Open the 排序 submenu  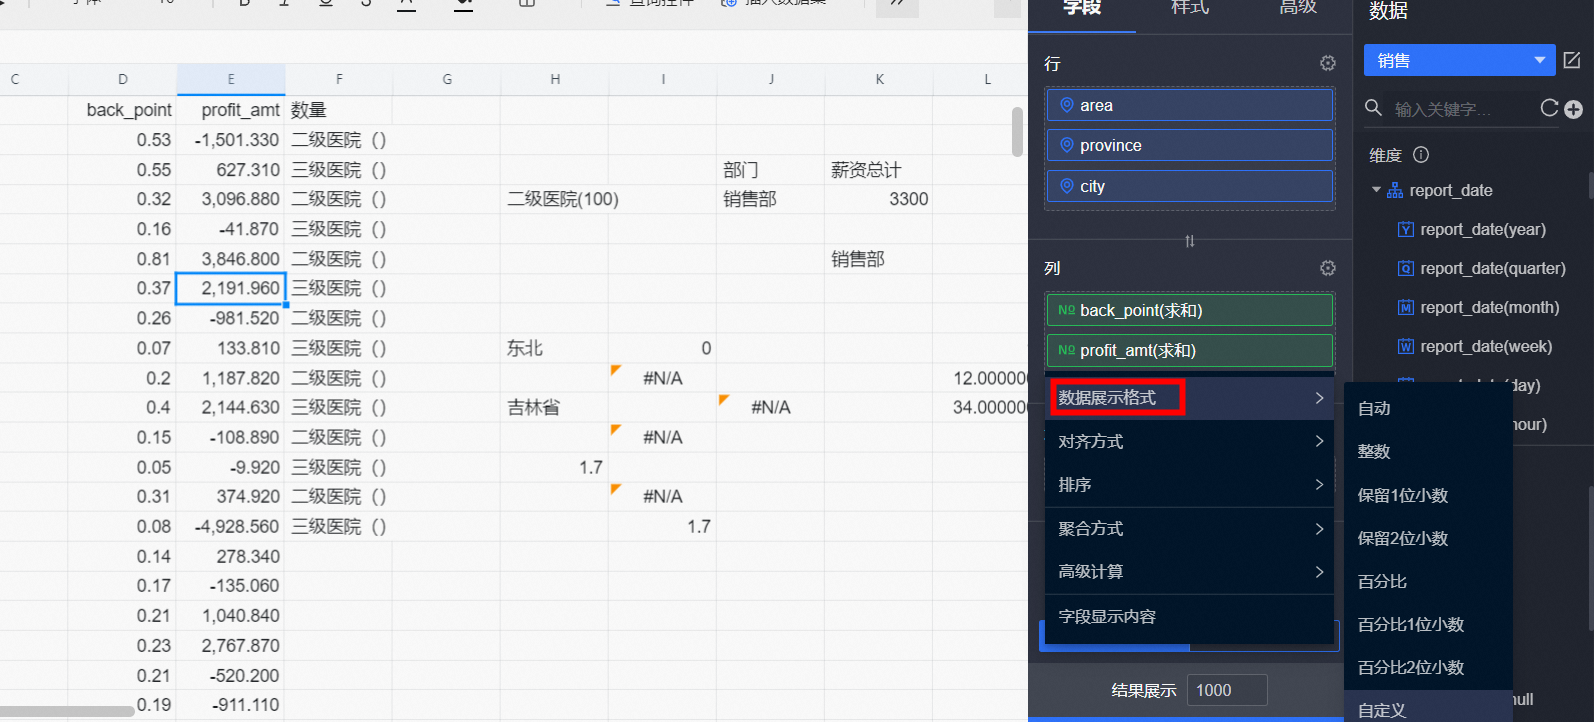click(x=1189, y=485)
